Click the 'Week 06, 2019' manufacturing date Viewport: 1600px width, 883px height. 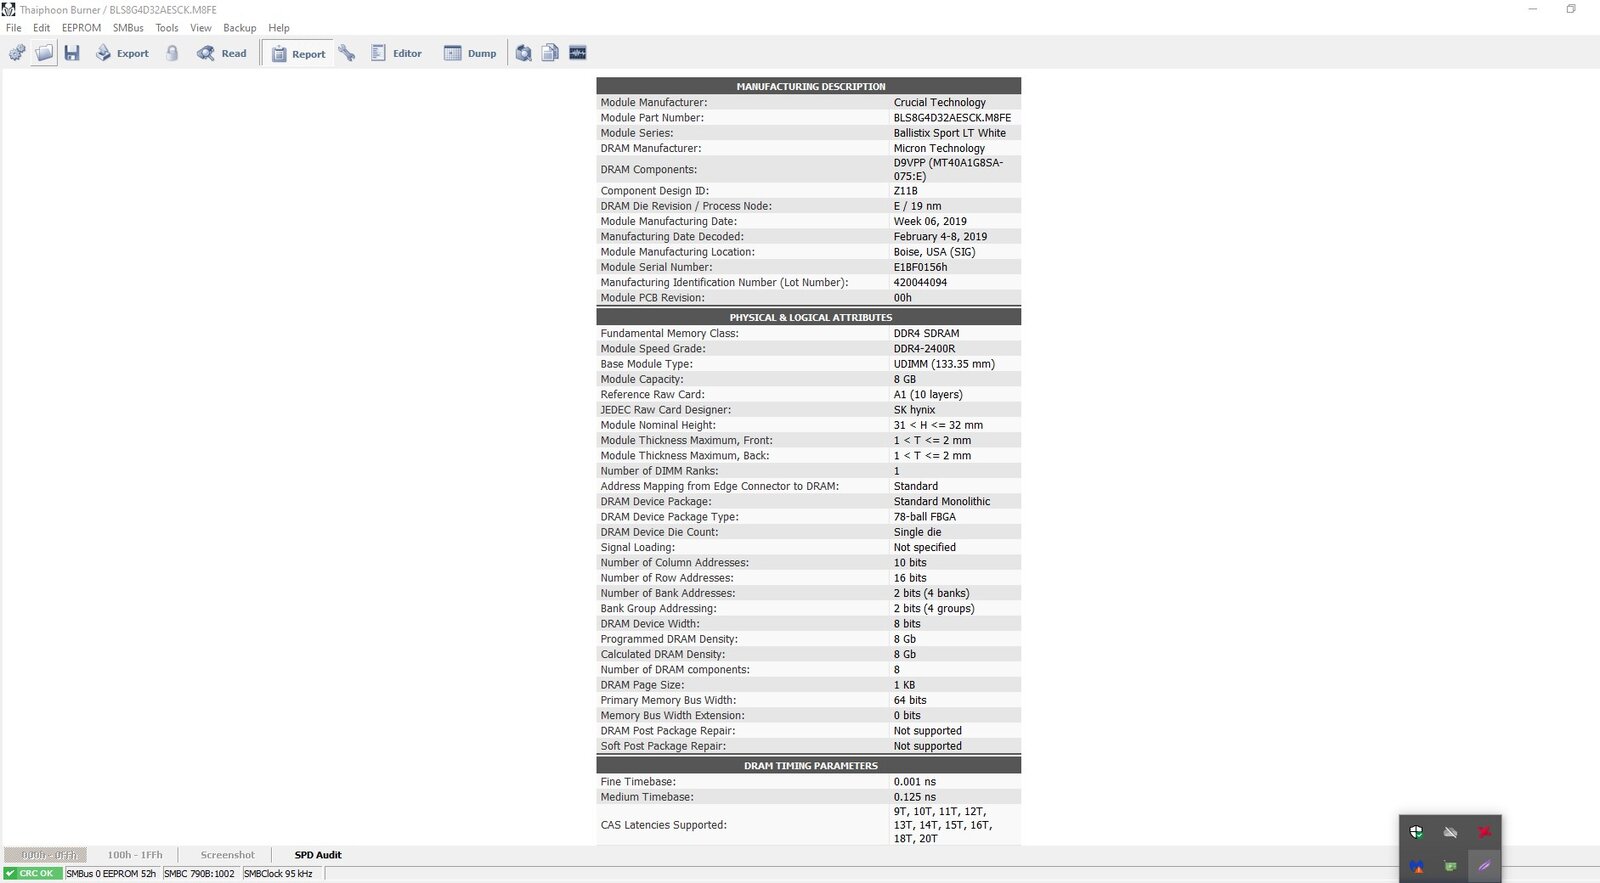(x=930, y=221)
